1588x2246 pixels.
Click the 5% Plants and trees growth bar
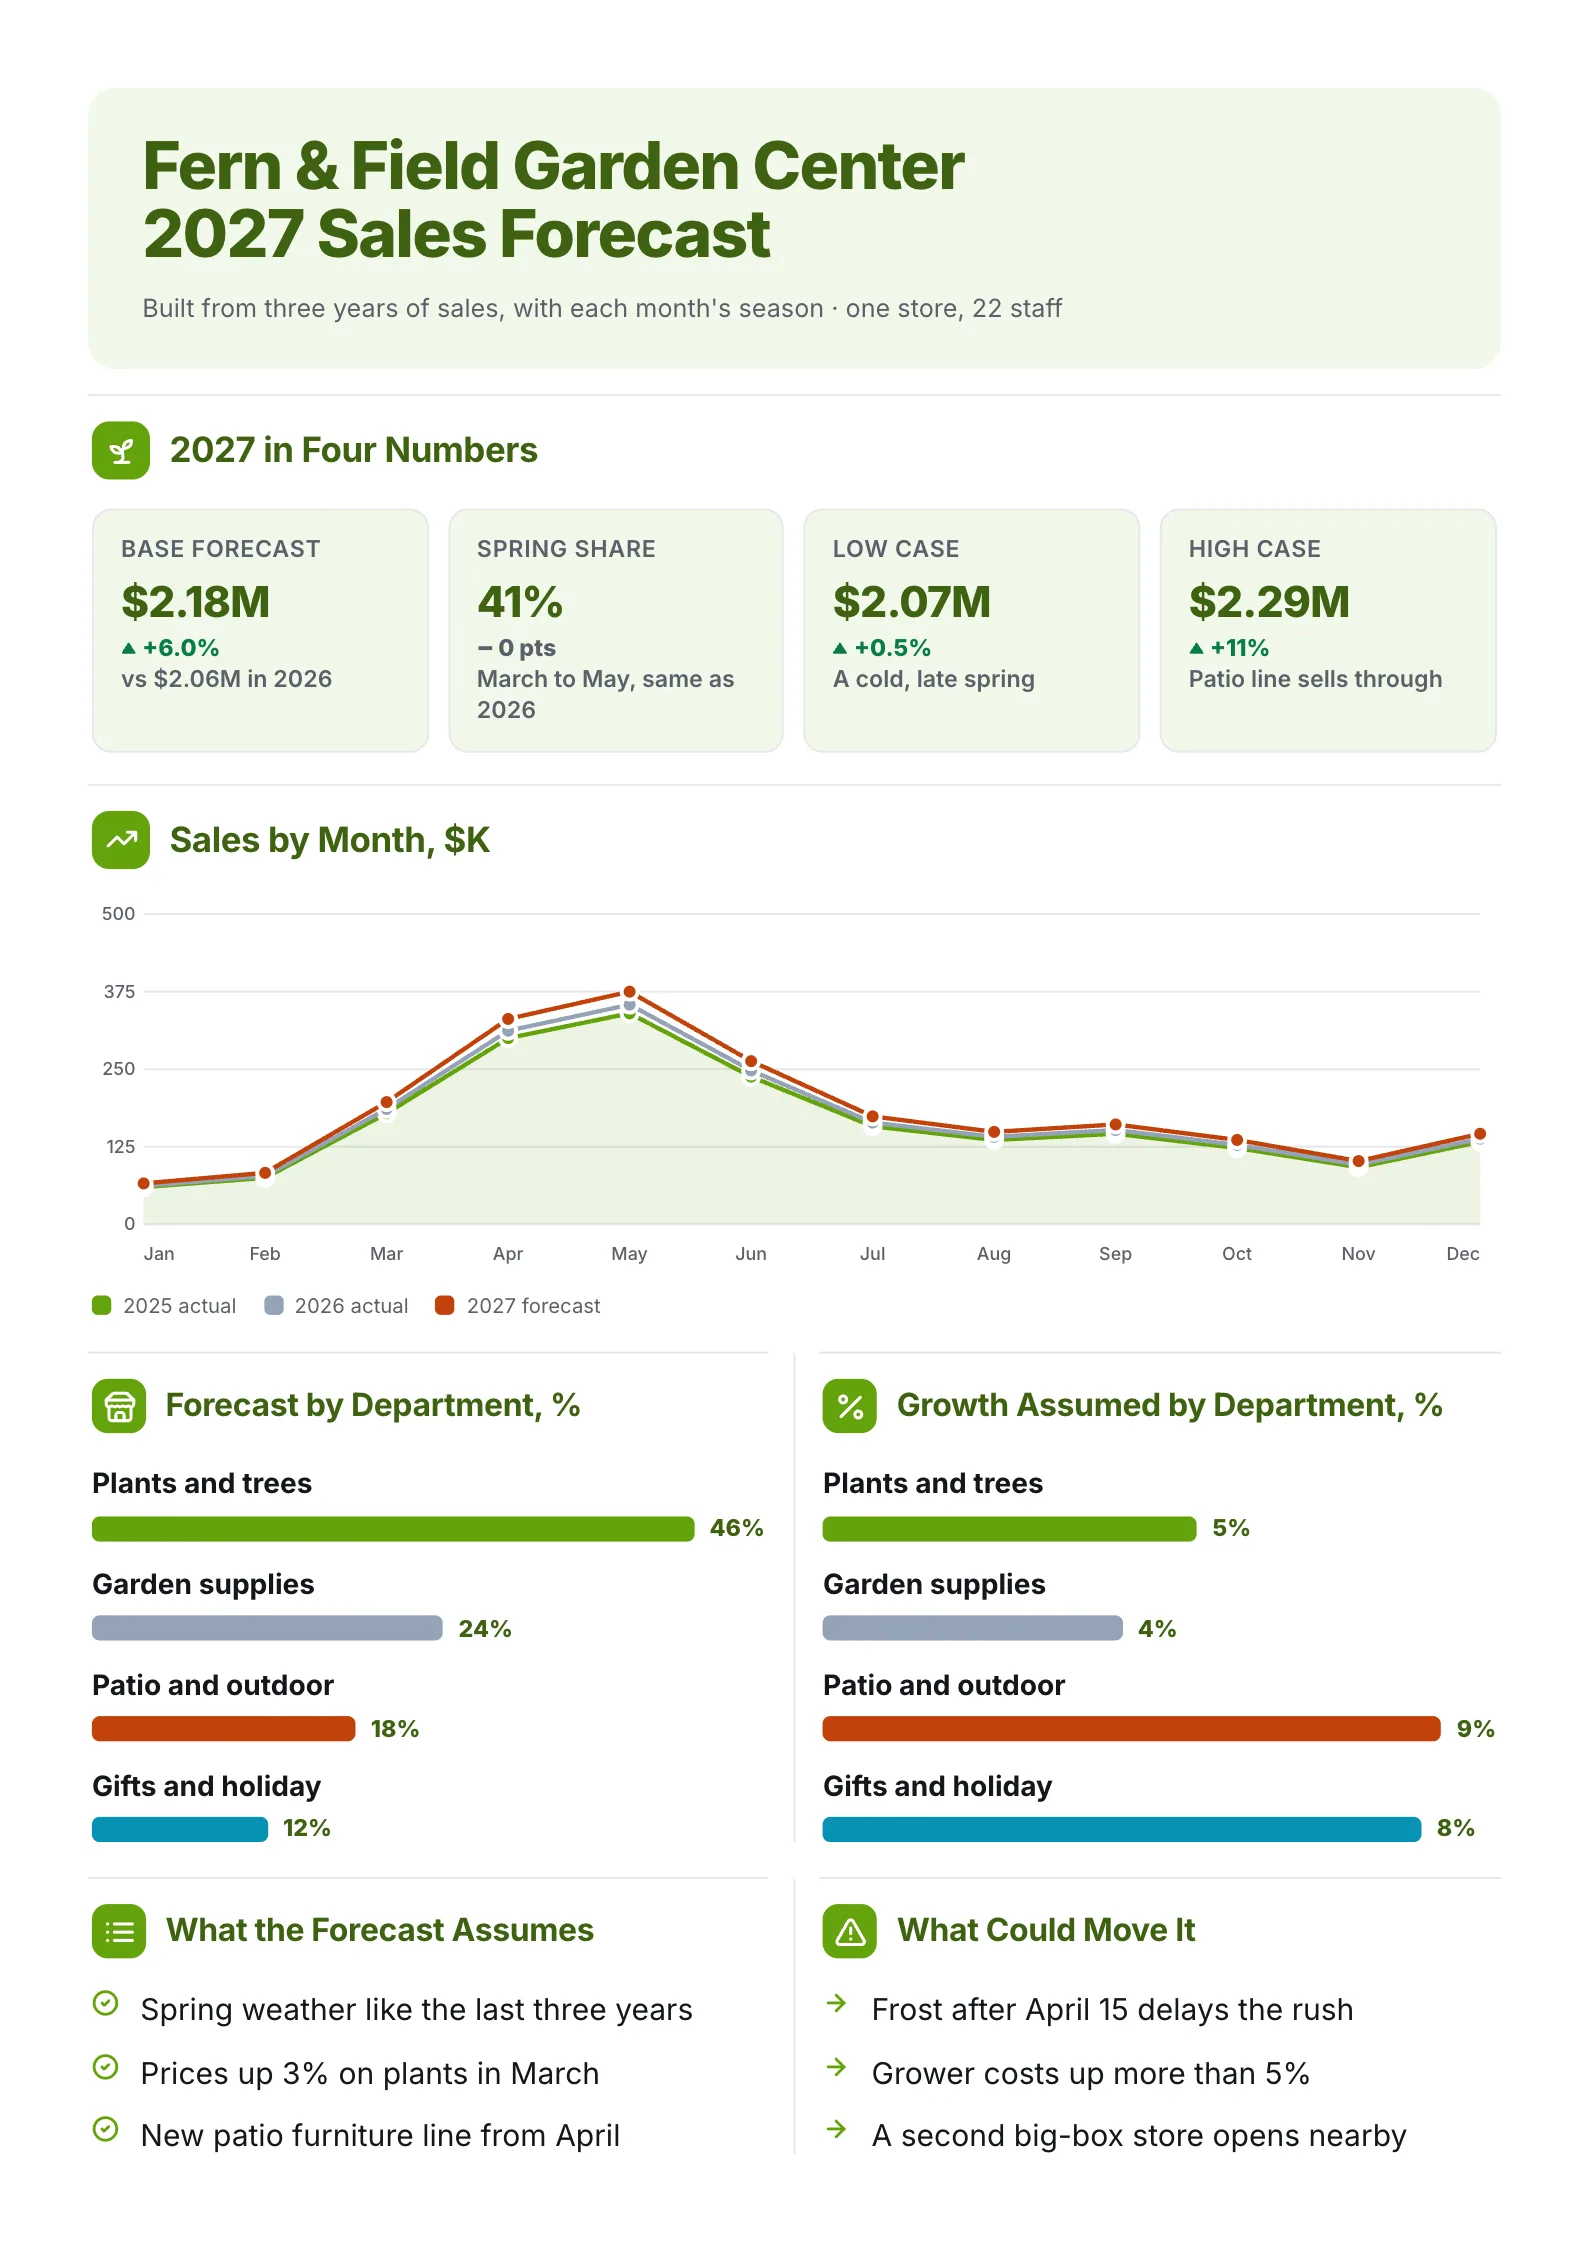pyautogui.click(x=1010, y=1529)
